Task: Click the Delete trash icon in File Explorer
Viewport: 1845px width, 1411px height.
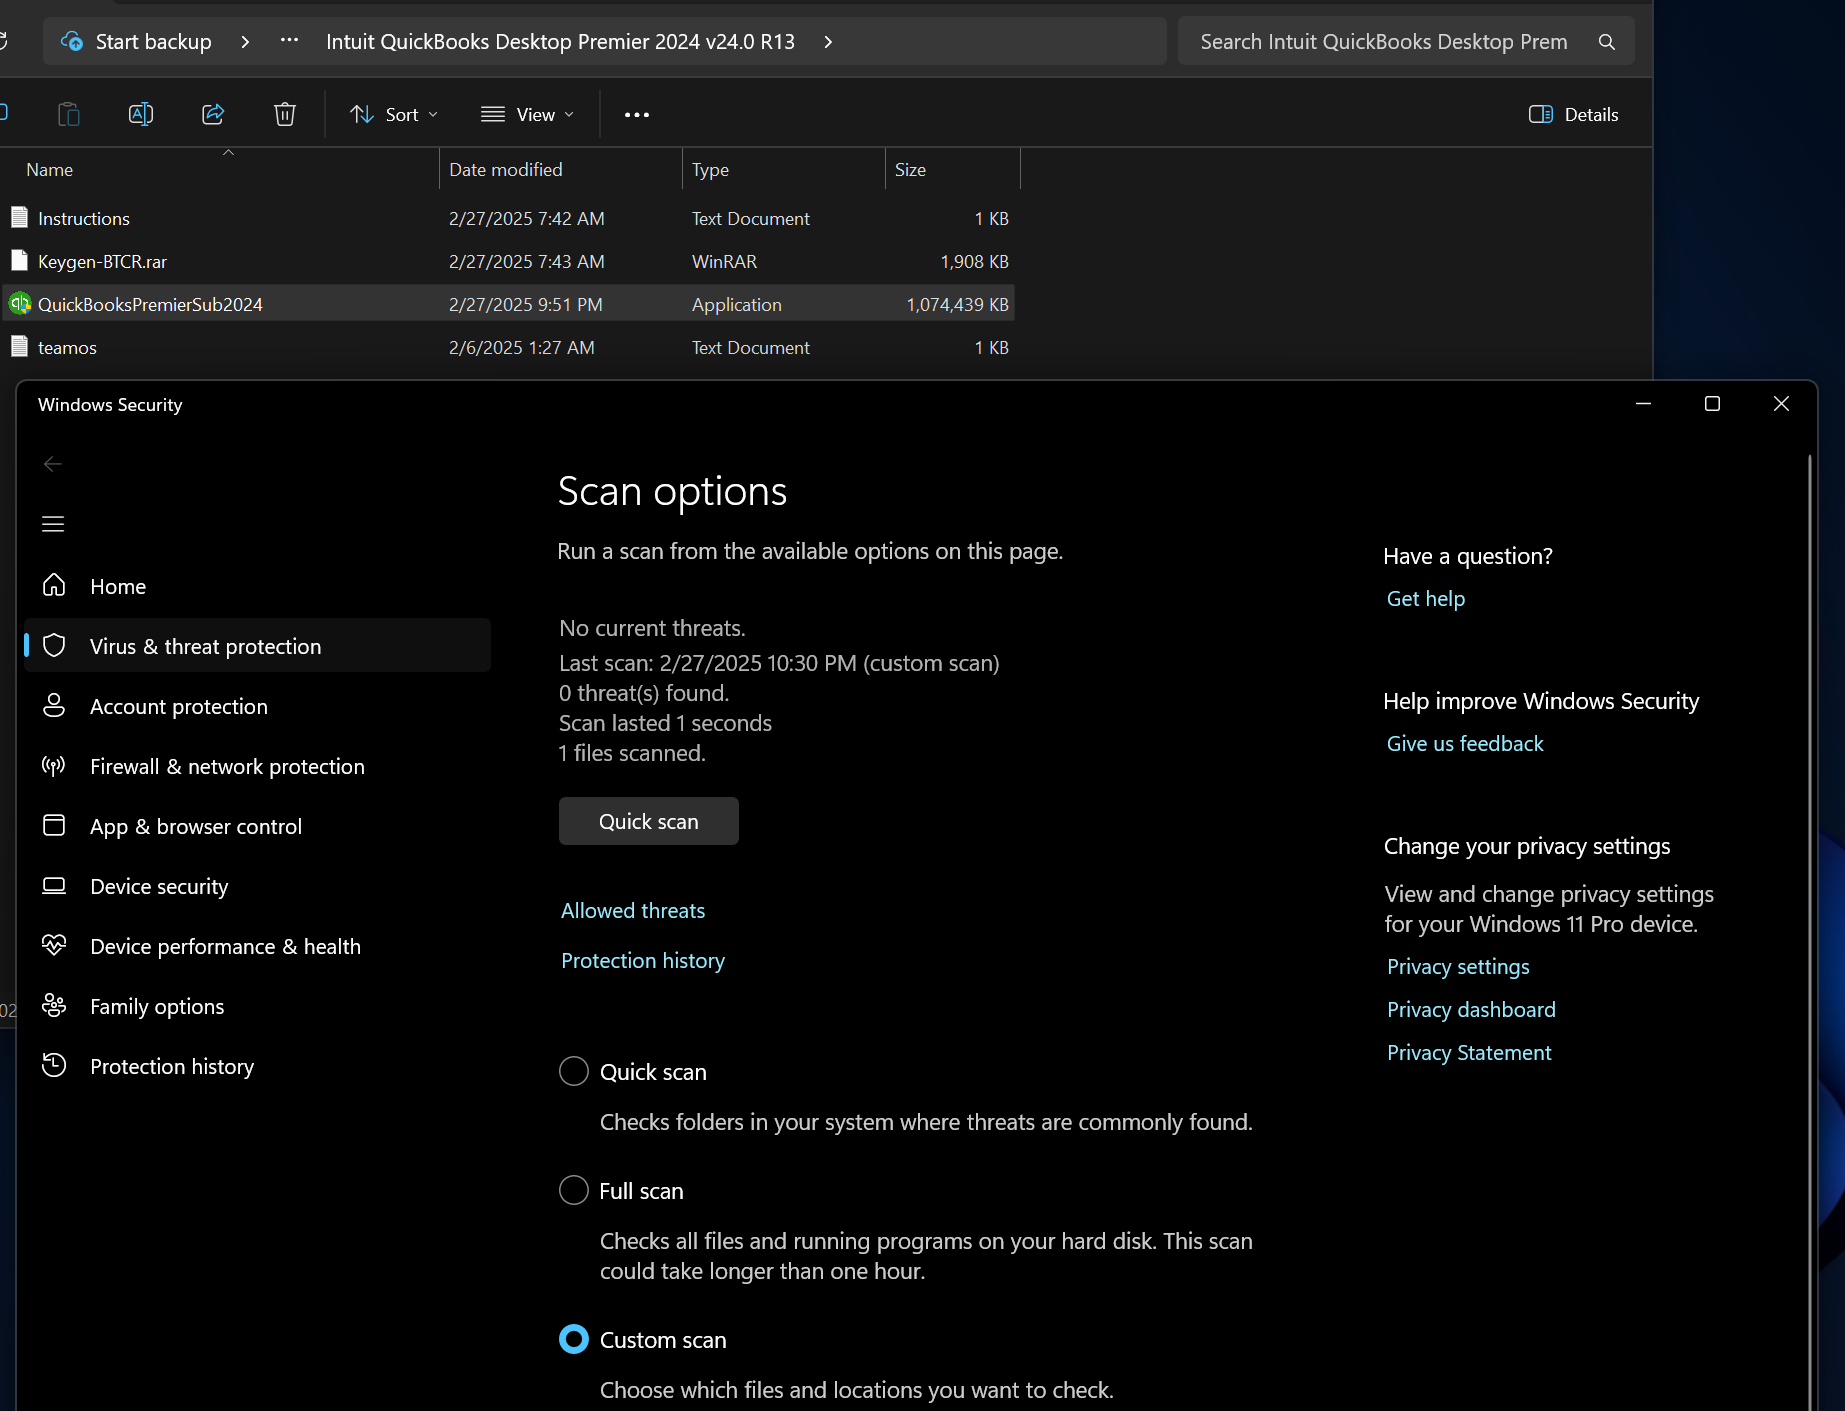Action: pyautogui.click(x=285, y=114)
